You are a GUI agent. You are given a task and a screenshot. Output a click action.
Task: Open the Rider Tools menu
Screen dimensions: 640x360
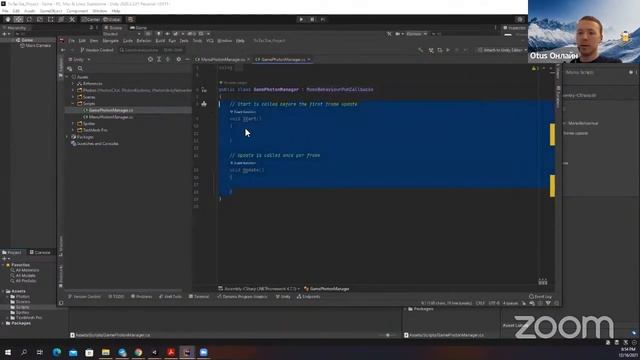pos(197,41)
